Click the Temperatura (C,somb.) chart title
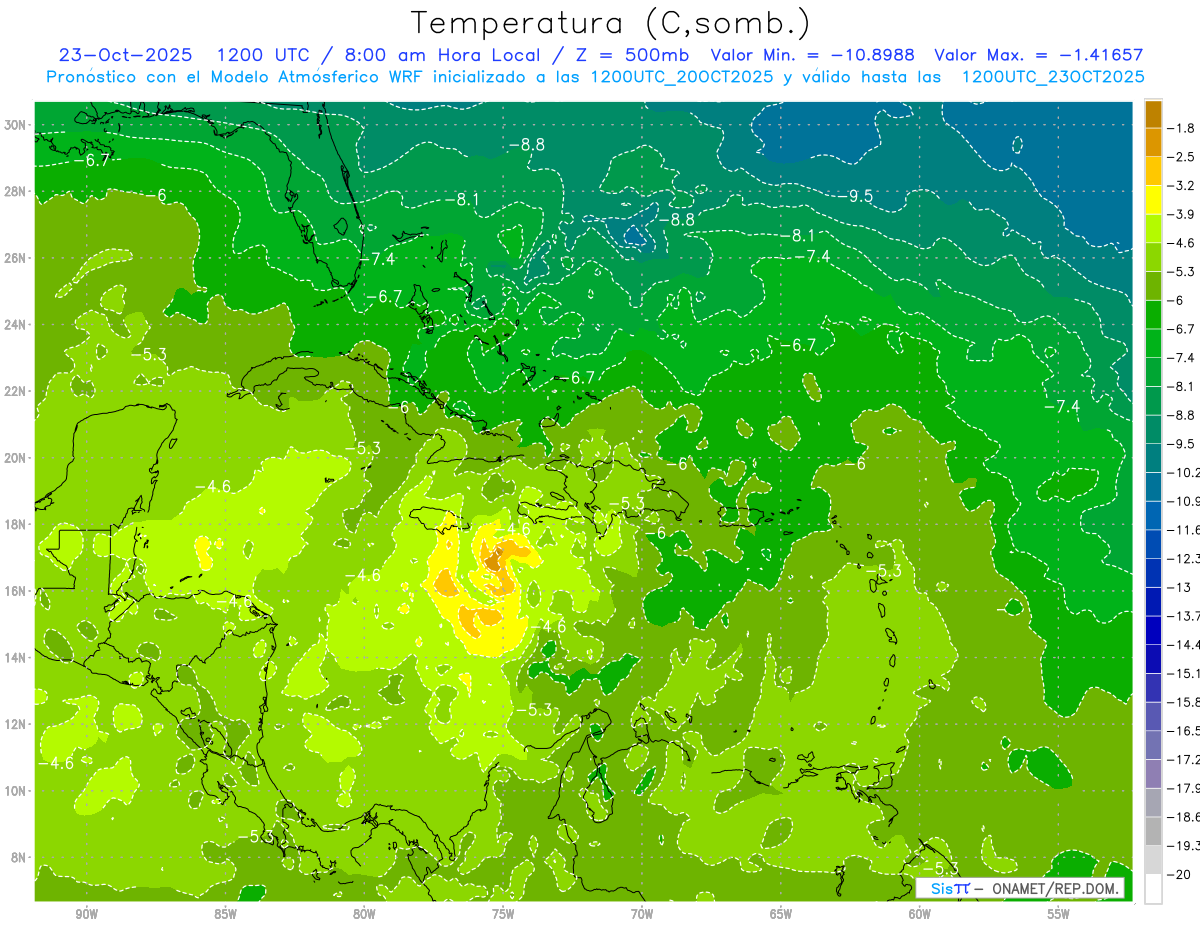The height and width of the screenshot is (927, 1200). (x=611, y=23)
